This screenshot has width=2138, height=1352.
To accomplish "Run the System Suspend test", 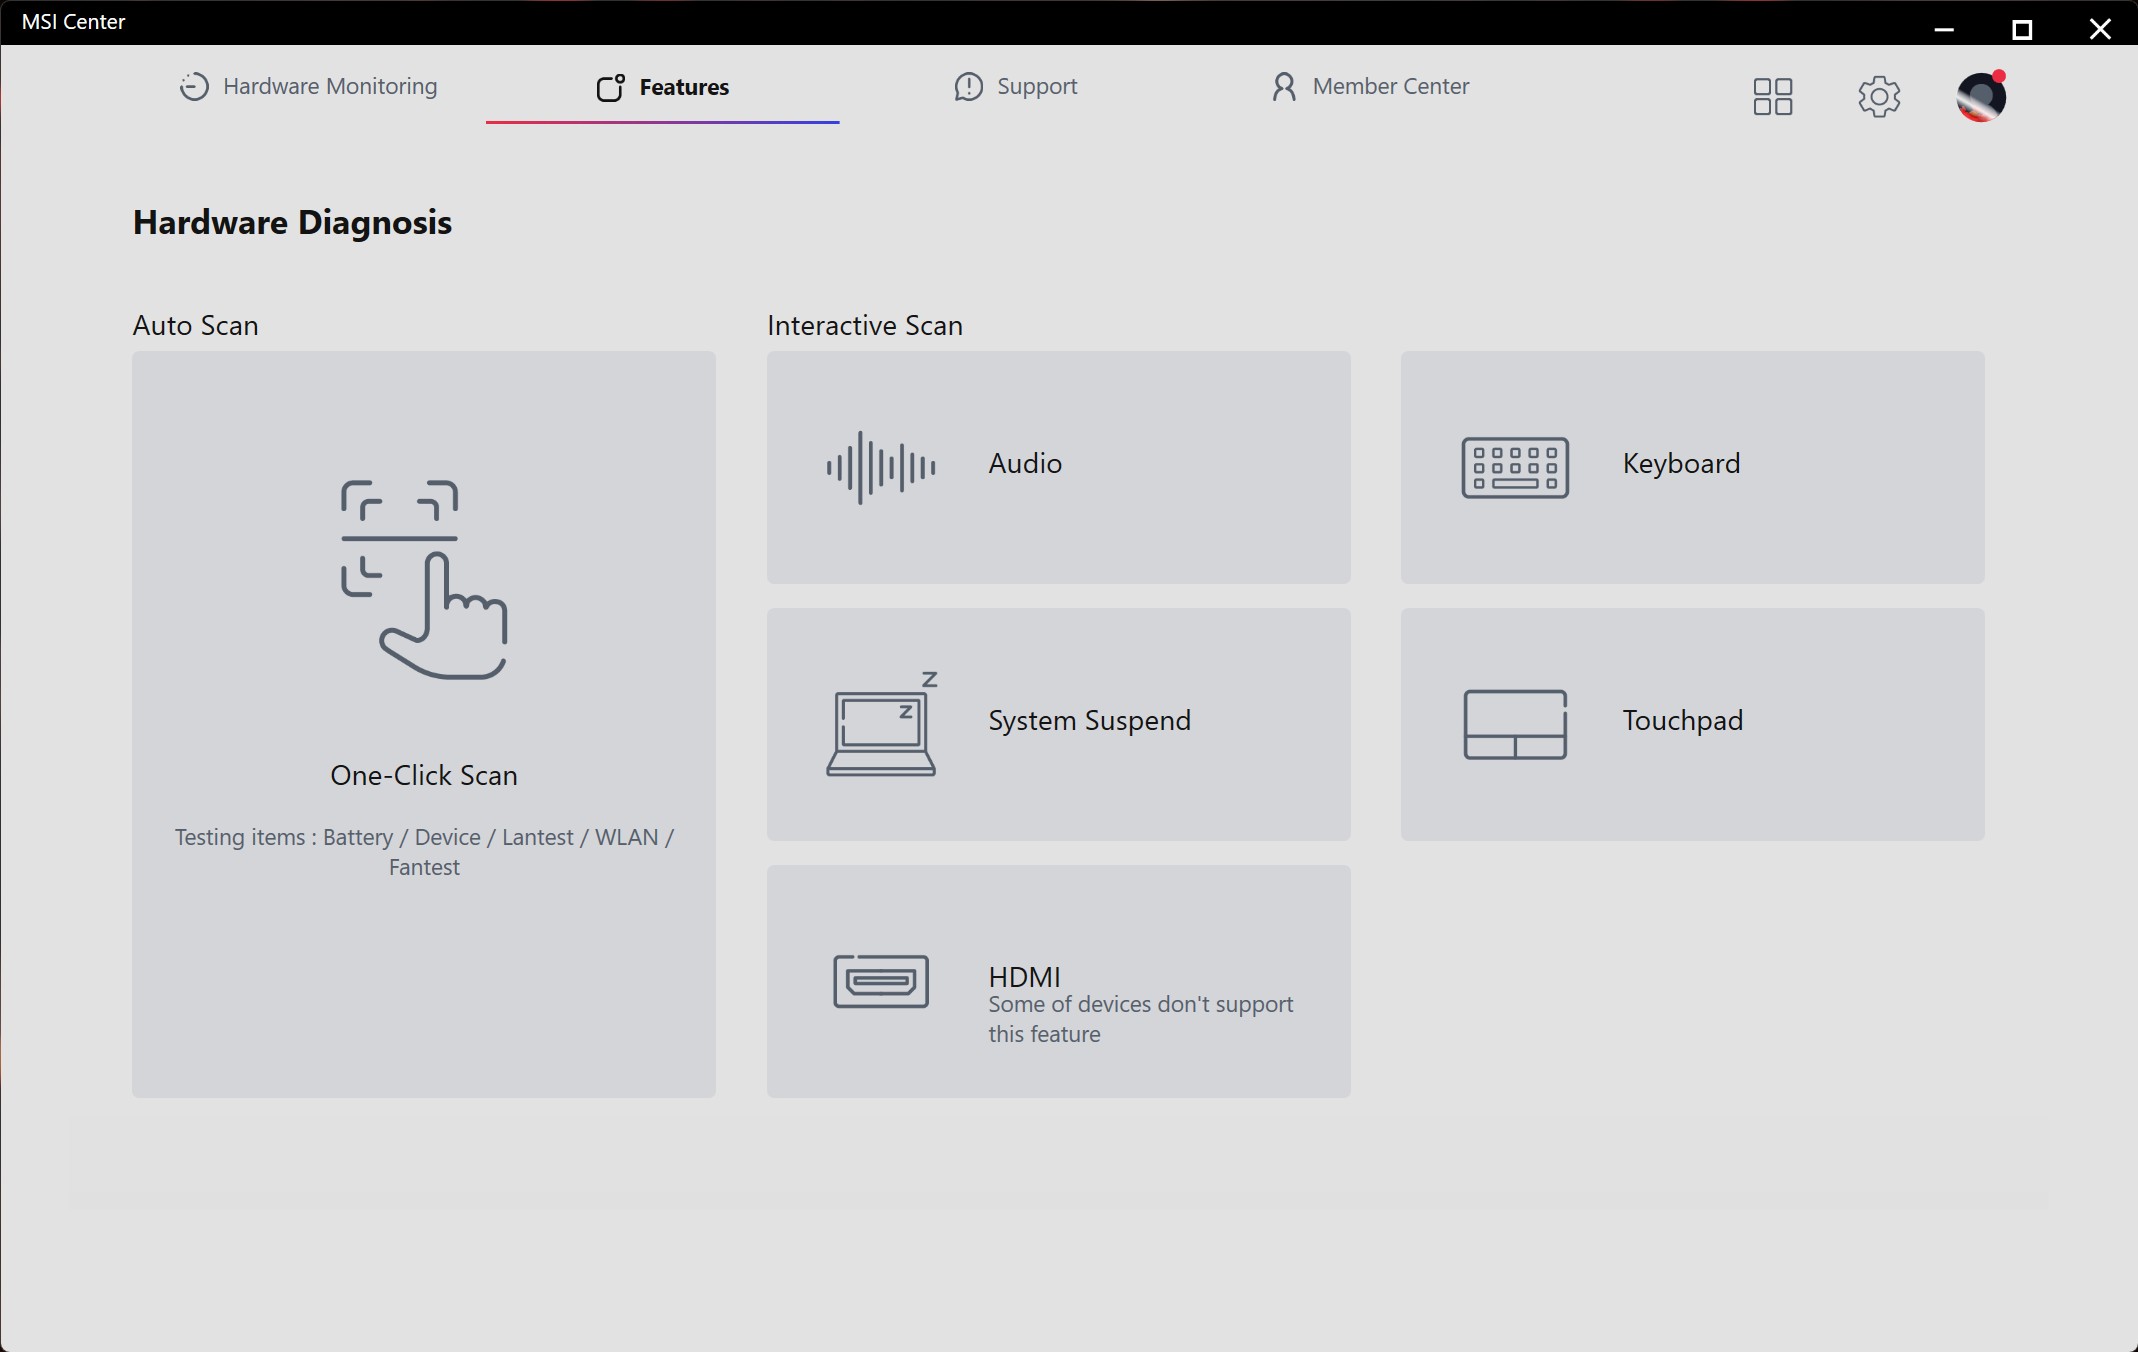I will click(x=1058, y=724).
